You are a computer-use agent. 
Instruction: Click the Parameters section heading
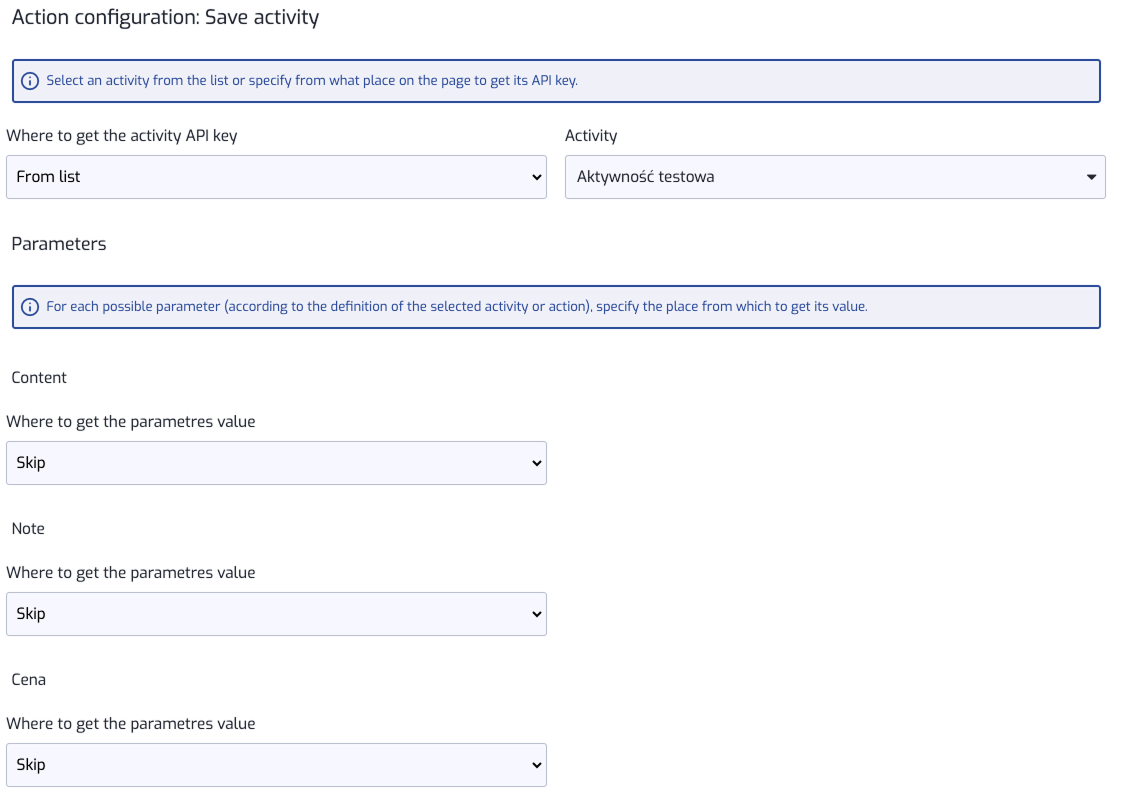click(59, 244)
